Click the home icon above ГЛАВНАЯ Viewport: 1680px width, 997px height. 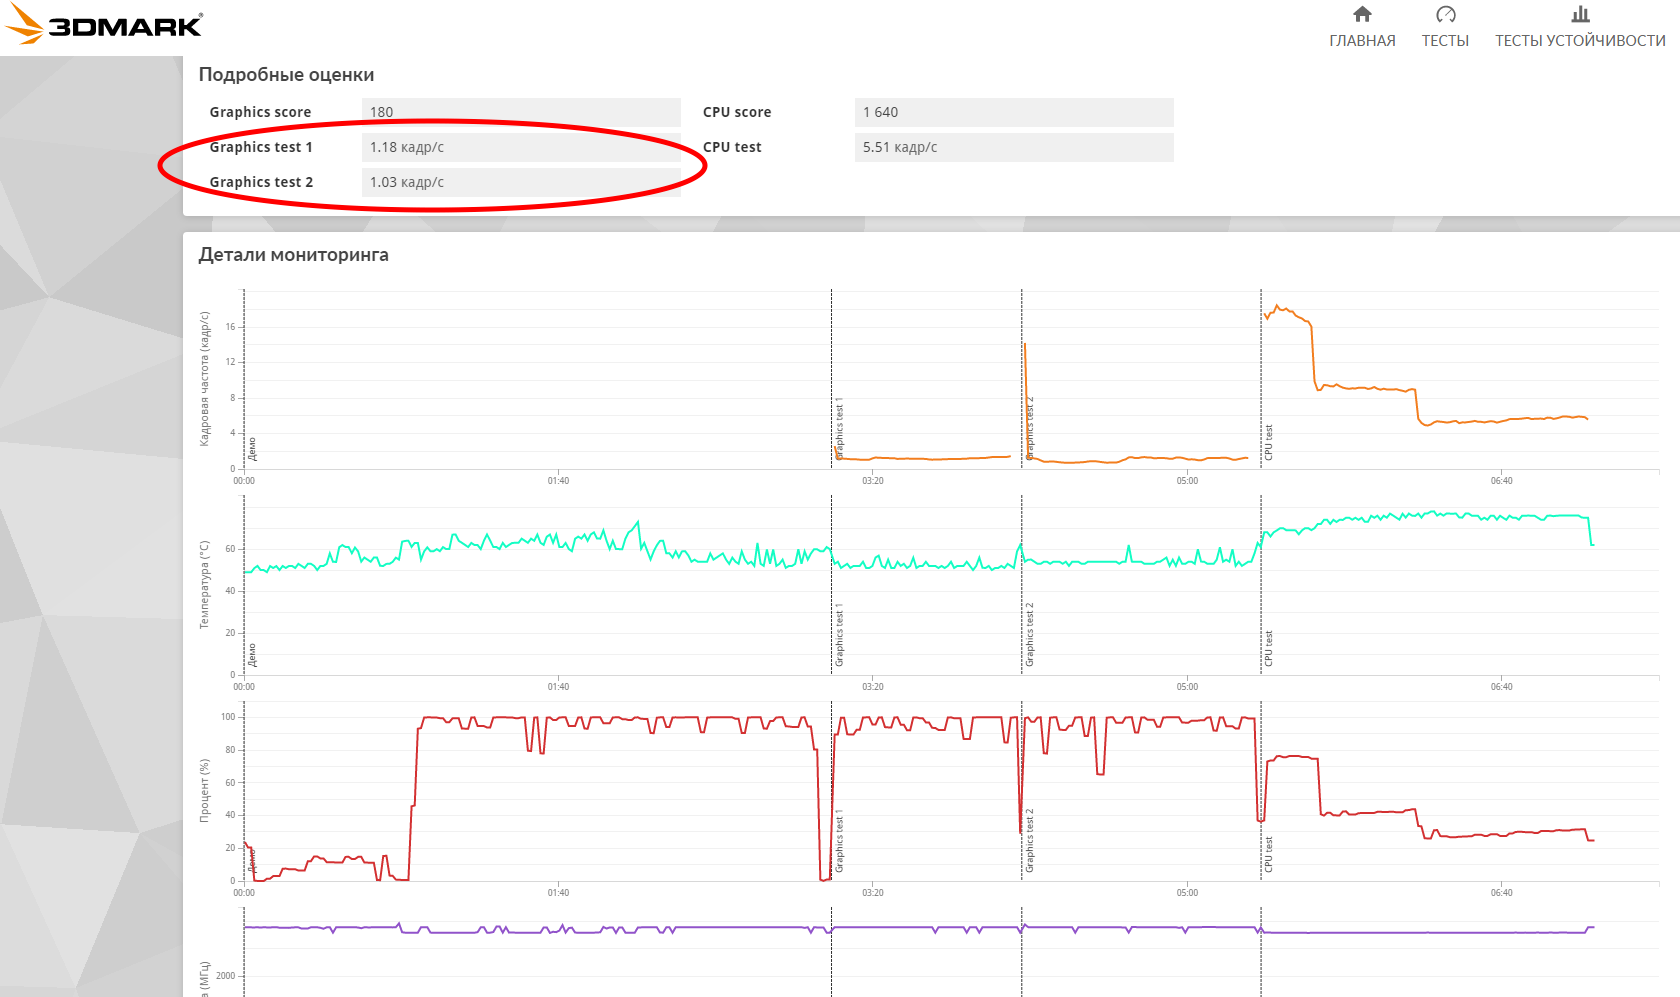coord(1362,14)
